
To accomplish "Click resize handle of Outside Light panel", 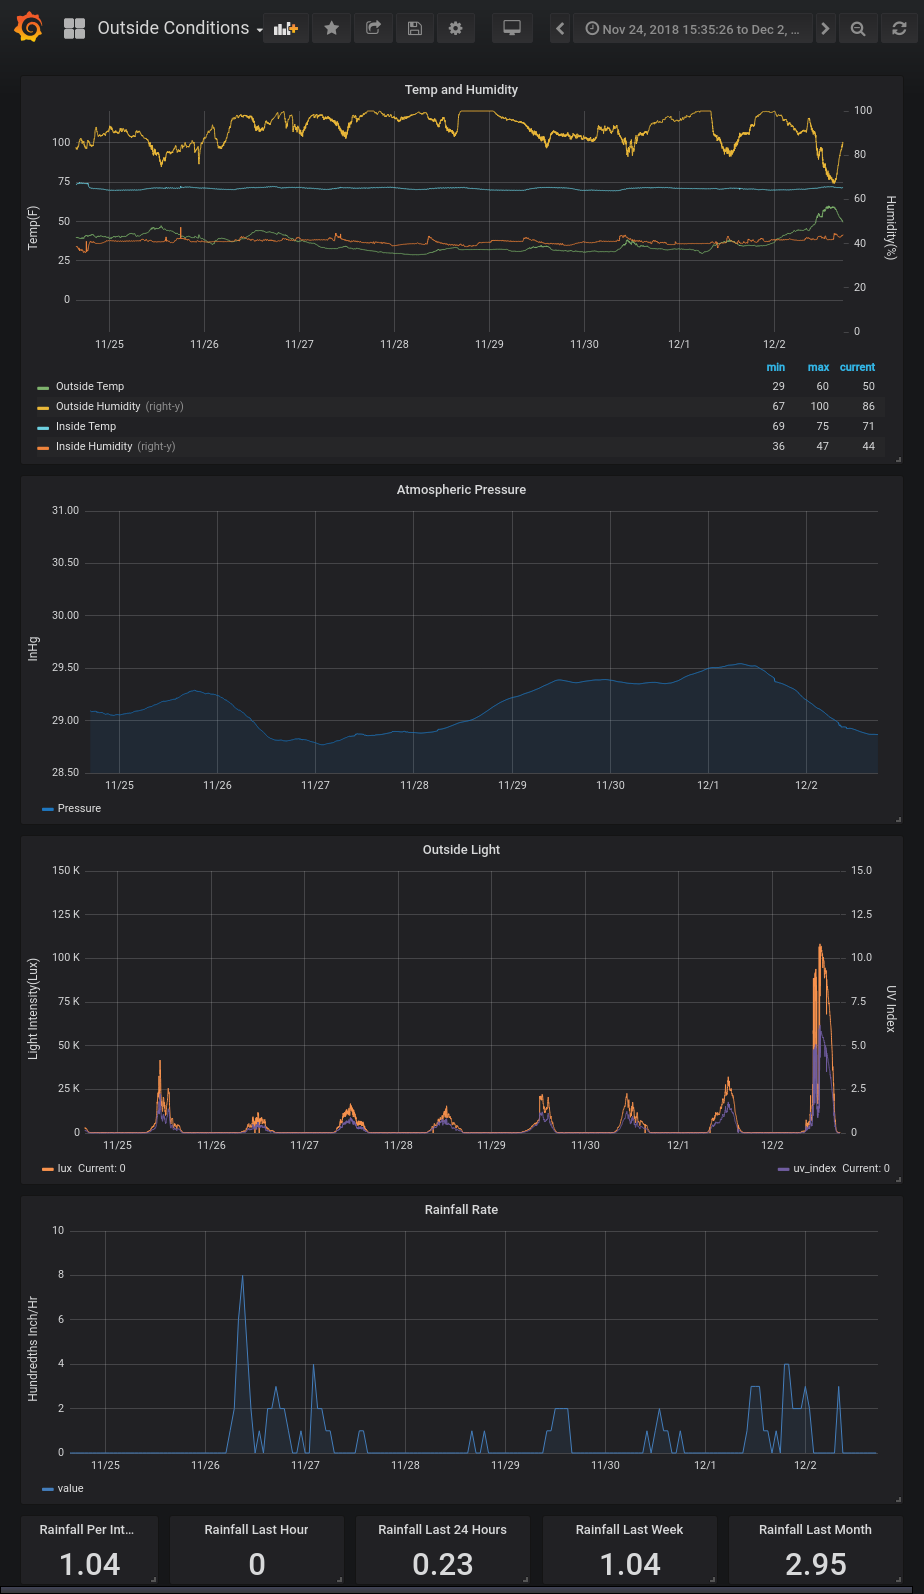I will [898, 1180].
